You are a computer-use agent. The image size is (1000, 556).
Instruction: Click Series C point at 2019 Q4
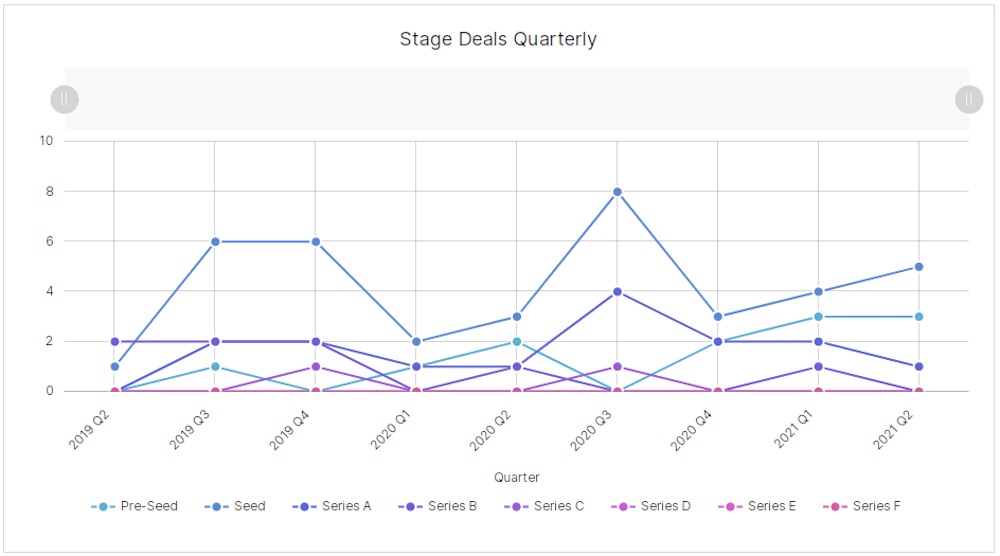[x=315, y=366]
